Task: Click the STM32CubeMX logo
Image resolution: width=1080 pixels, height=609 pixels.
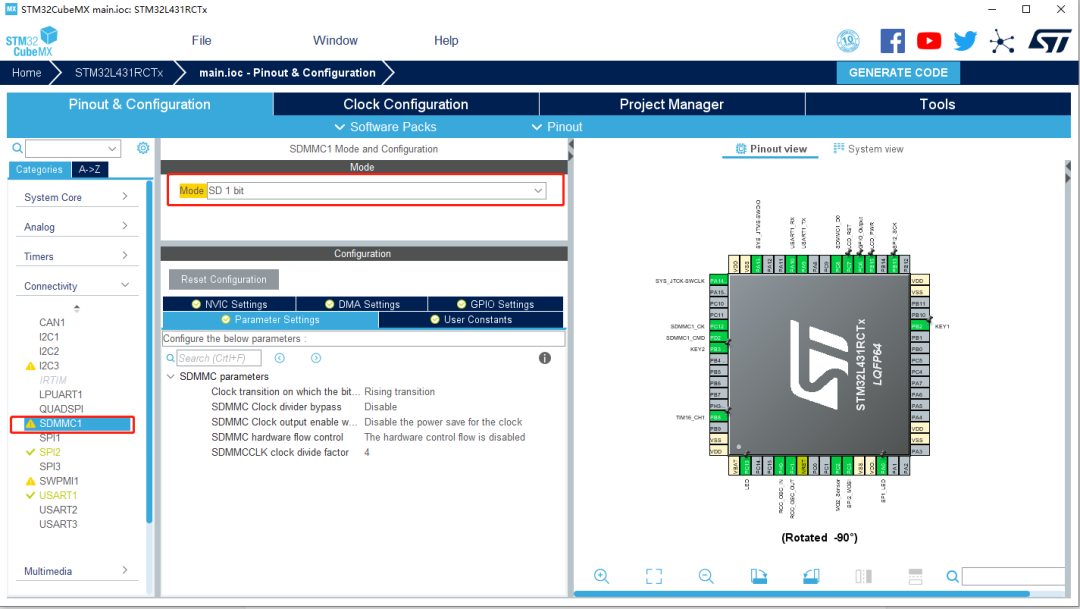Action: click(32, 41)
